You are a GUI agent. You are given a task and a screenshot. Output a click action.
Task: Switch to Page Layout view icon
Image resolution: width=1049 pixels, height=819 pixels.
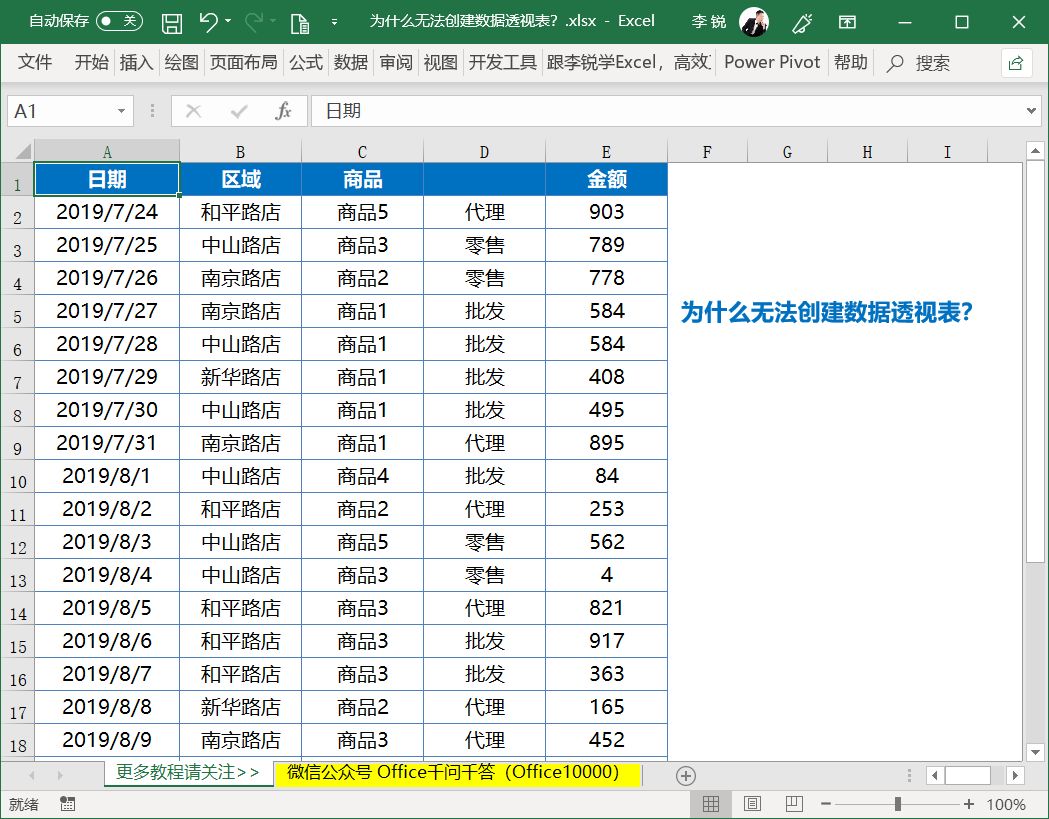pyautogui.click(x=753, y=803)
